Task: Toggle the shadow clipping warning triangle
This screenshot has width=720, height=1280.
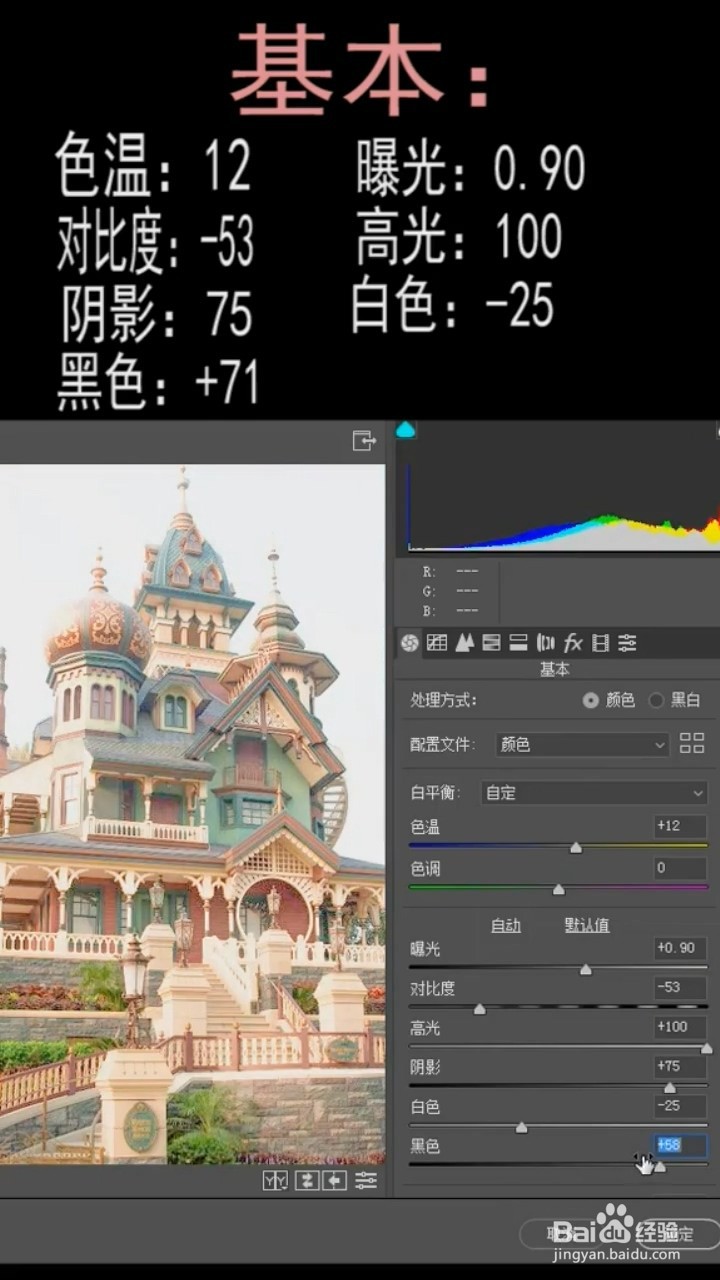Action: tap(405, 430)
